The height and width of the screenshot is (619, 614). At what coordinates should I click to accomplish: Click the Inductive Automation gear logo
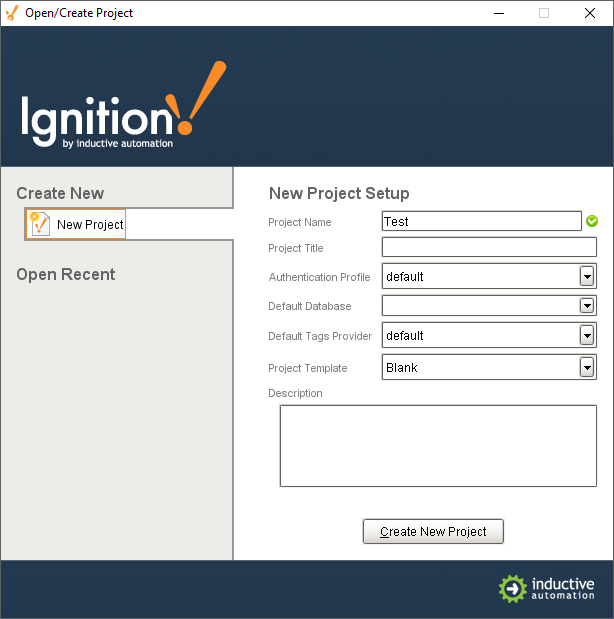tap(513, 589)
